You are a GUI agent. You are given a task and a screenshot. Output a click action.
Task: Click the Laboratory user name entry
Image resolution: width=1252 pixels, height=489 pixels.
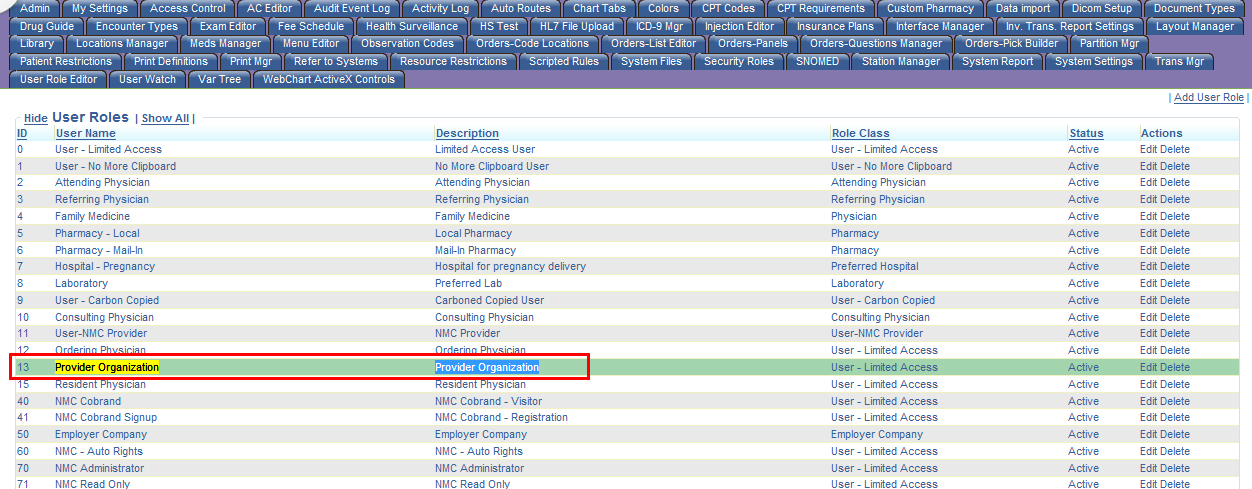tap(81, 283)
